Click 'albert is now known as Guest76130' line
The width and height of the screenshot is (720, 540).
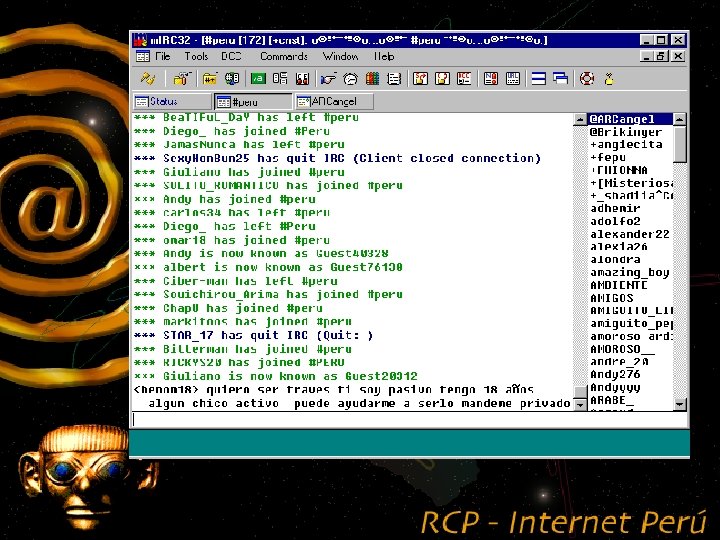(x=268, y=267)
